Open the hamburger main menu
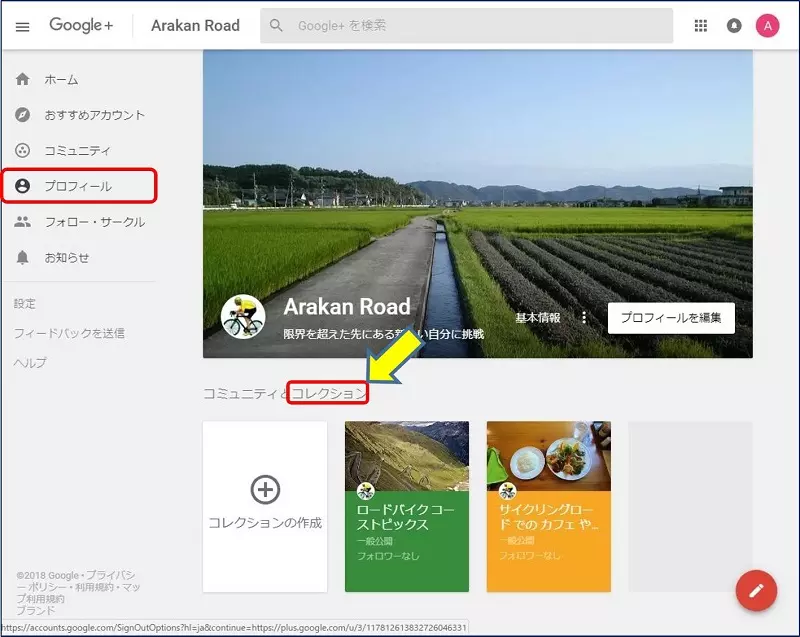800x637 pixels. click(x=22, y=27)
